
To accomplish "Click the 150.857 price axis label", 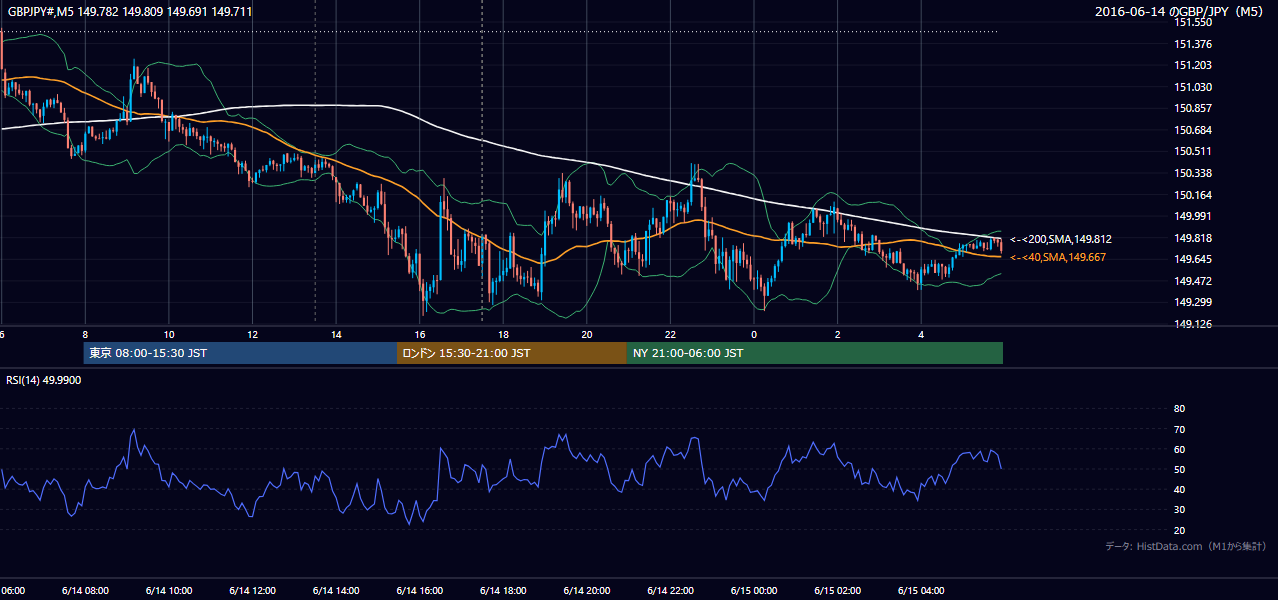I will coord(1193,108).
